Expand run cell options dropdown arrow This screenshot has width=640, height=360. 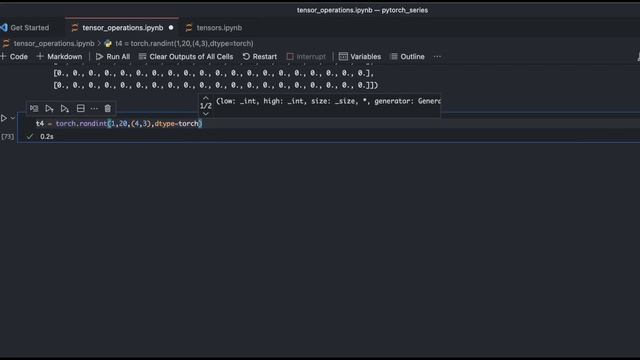coord(13,118)
